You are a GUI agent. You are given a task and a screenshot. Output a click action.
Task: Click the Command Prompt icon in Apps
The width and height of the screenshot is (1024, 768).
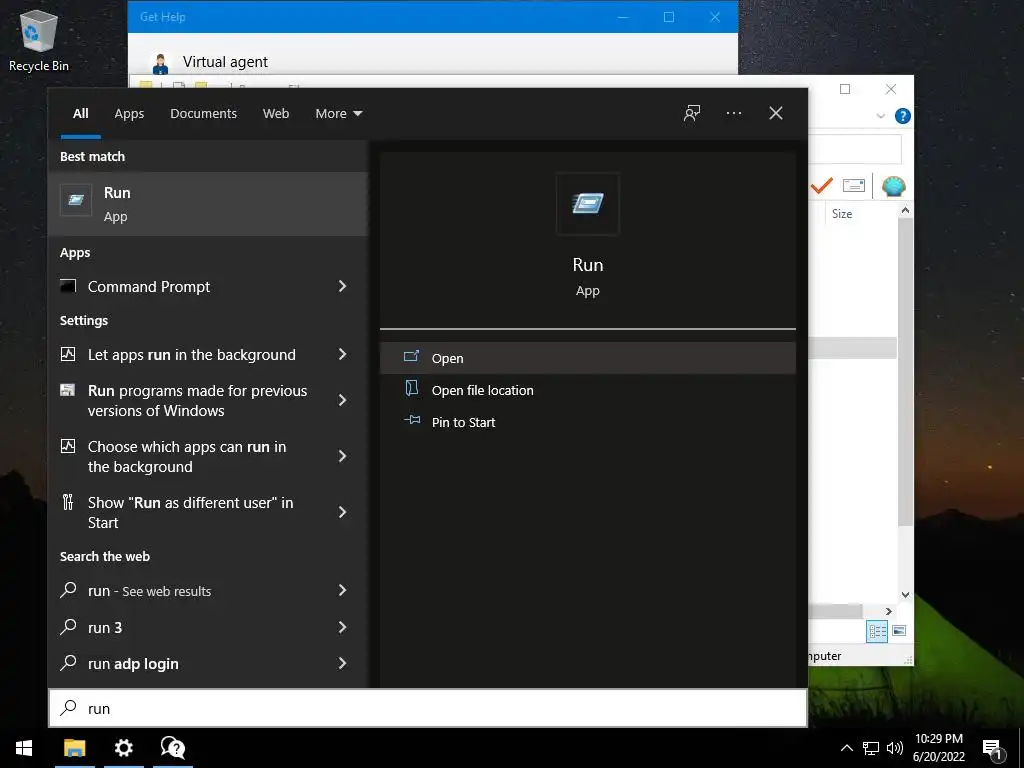[68, 286]
